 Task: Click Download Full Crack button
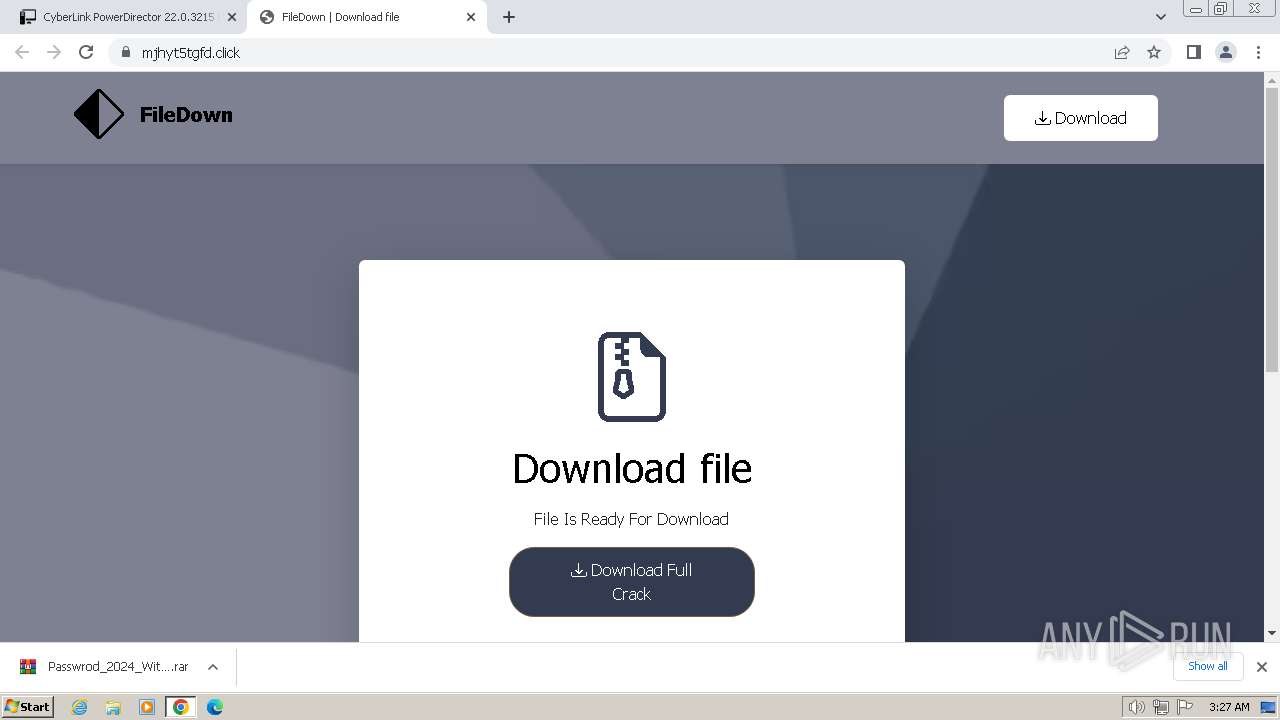(632, 582)
